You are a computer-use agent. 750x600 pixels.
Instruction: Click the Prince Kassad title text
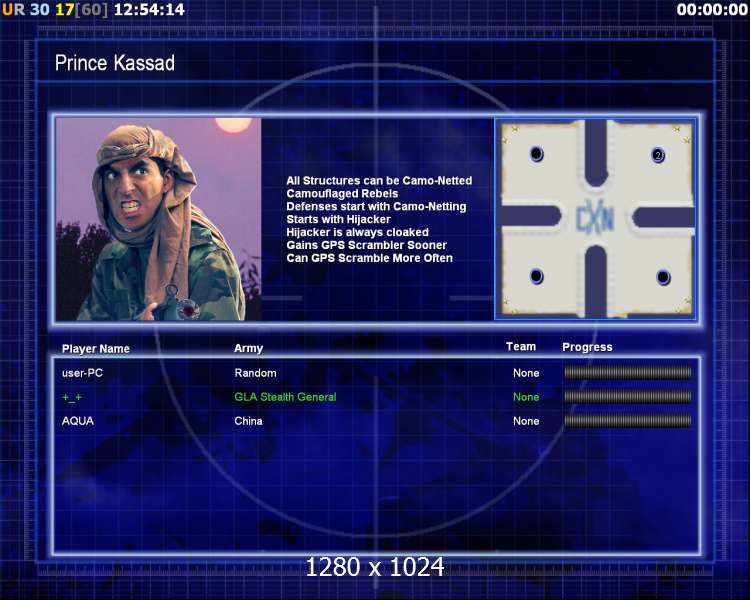click(x=115, y=63)
